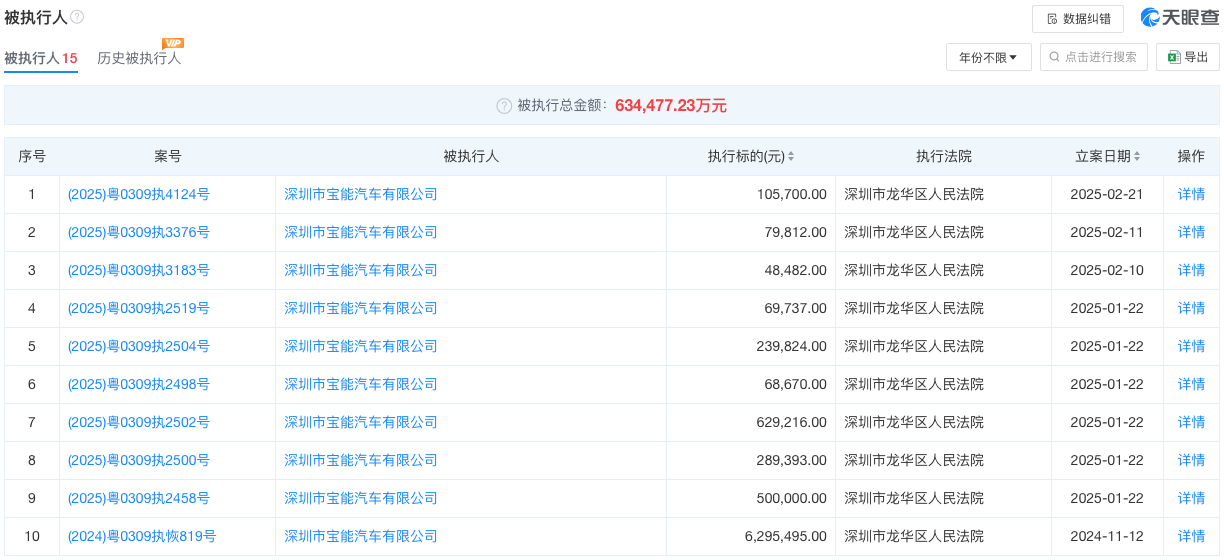Click 详情 for case 执3376号
1224x560 pixels.
coord(1191,232)
